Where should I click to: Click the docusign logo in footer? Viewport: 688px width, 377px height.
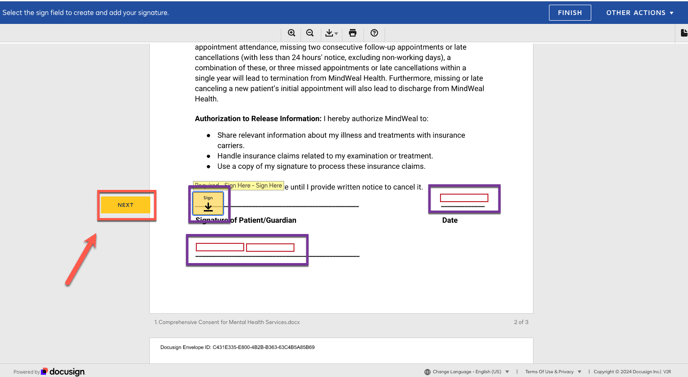[x=62, y=372]
